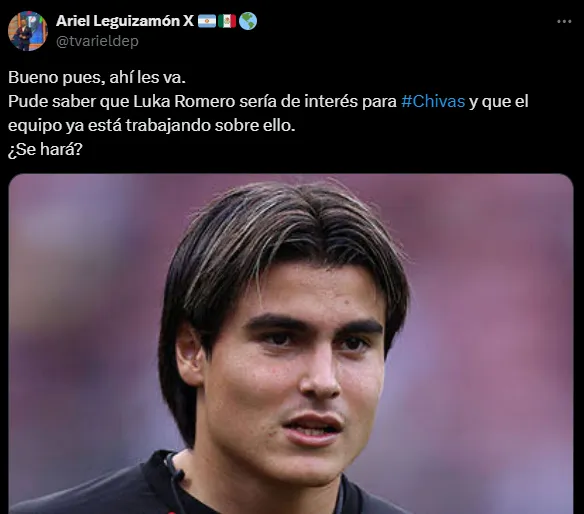Open the @tvarieldep handle profile
The width and height of the screenshot is (584, 514).
(97, 41)
